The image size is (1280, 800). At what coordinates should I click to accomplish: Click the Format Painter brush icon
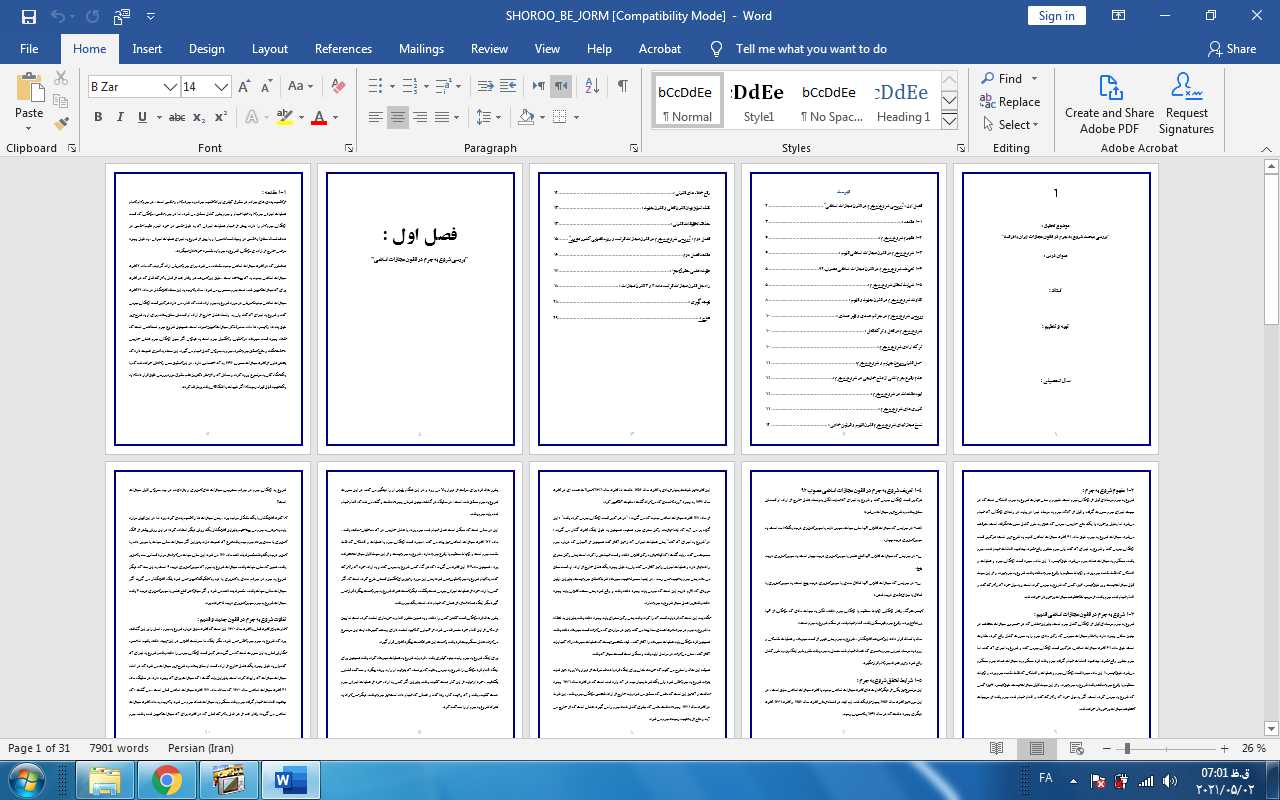click(x=61, y=124)
